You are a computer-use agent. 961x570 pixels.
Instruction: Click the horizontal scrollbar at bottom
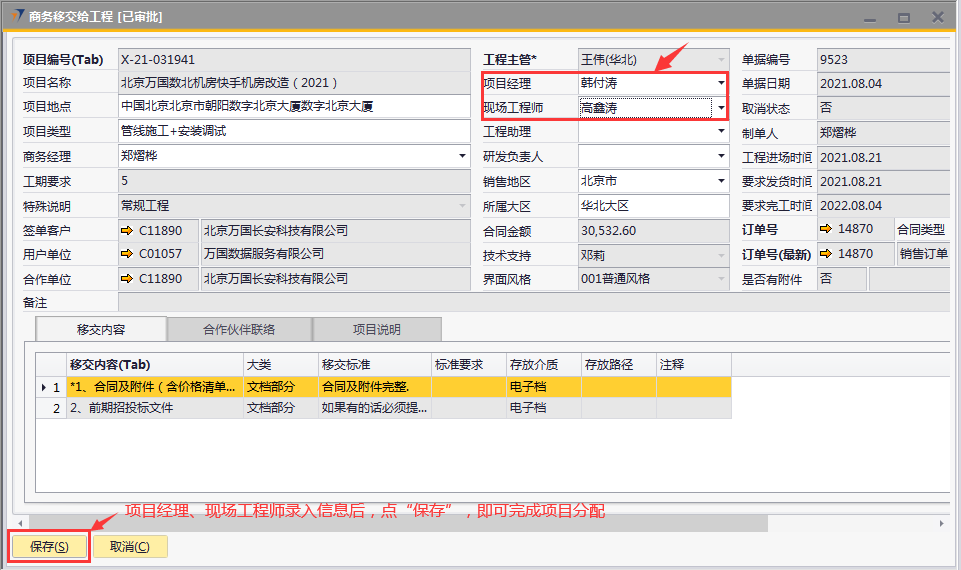click(x=400, y=523)
